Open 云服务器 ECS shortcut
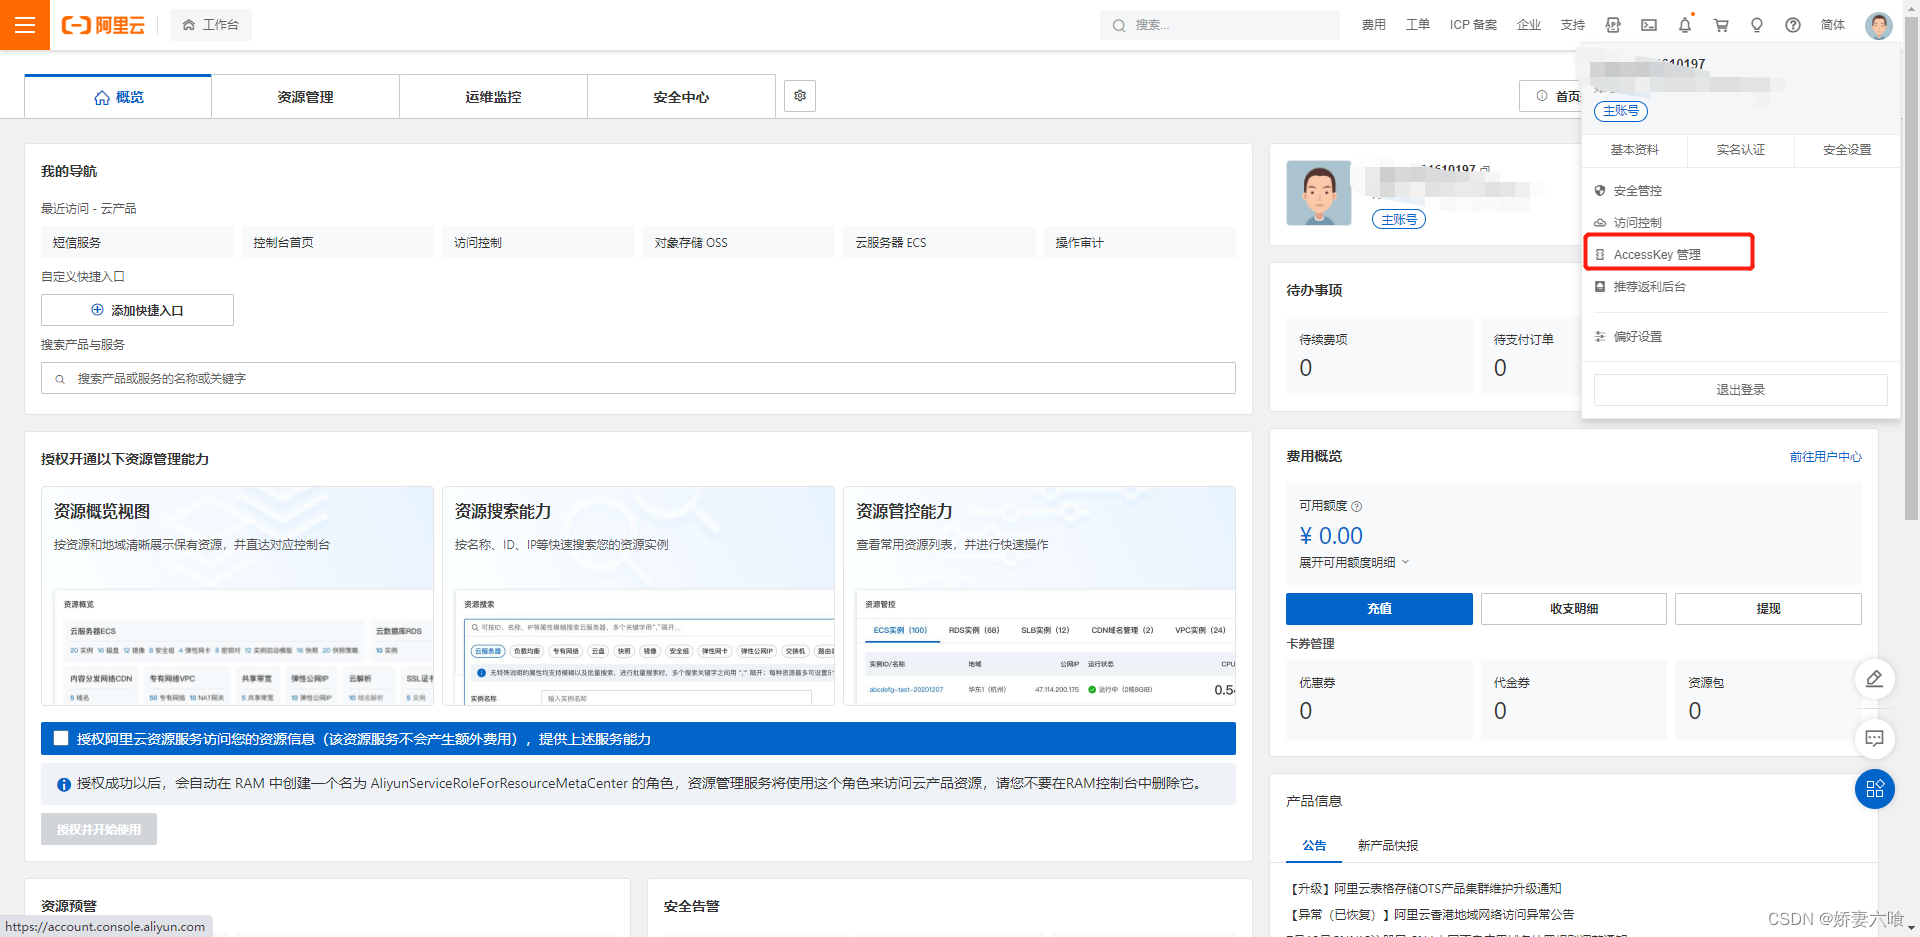This screenshot has width=1920, height=937. click(x=939, y=242)
